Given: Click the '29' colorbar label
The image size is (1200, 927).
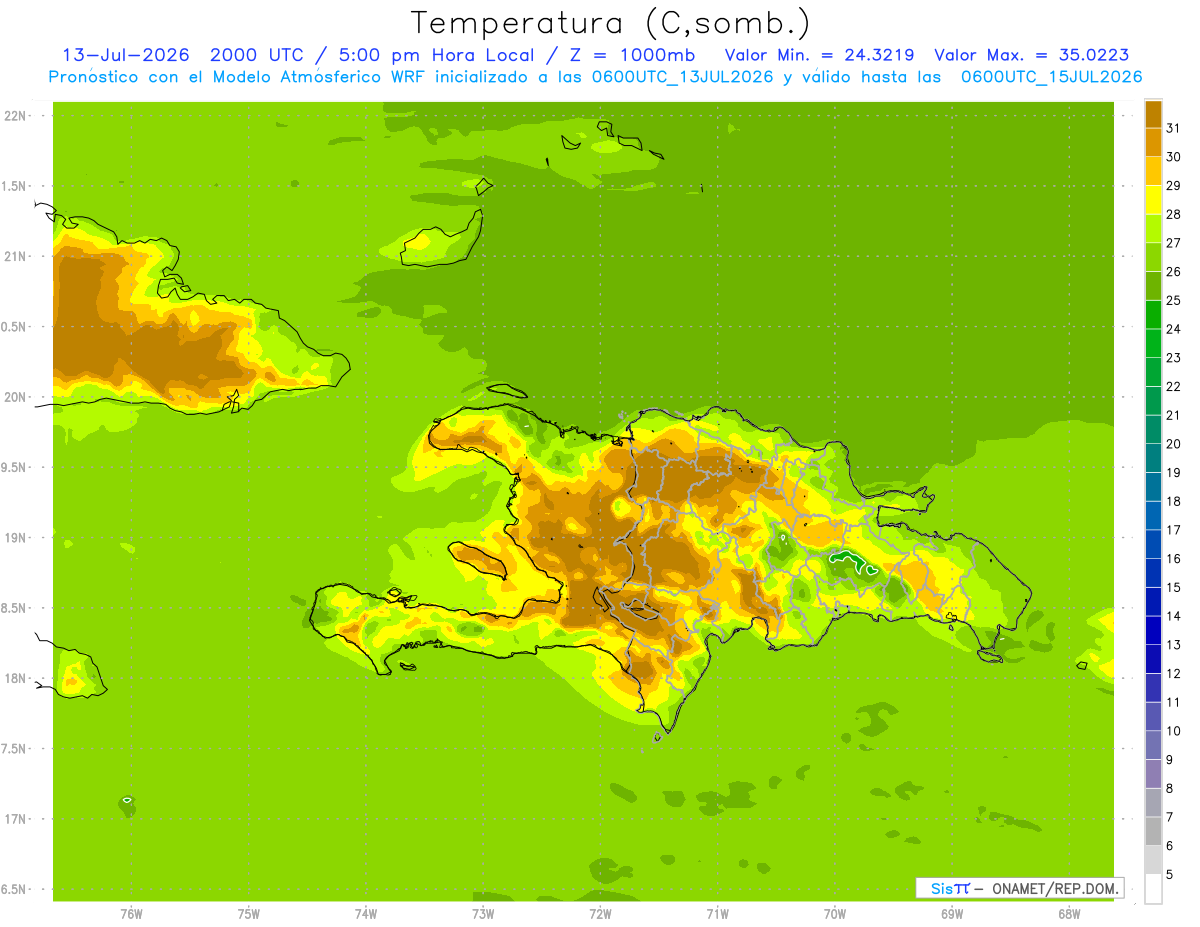Looking at the screenshot, I should pos(1174,185).
